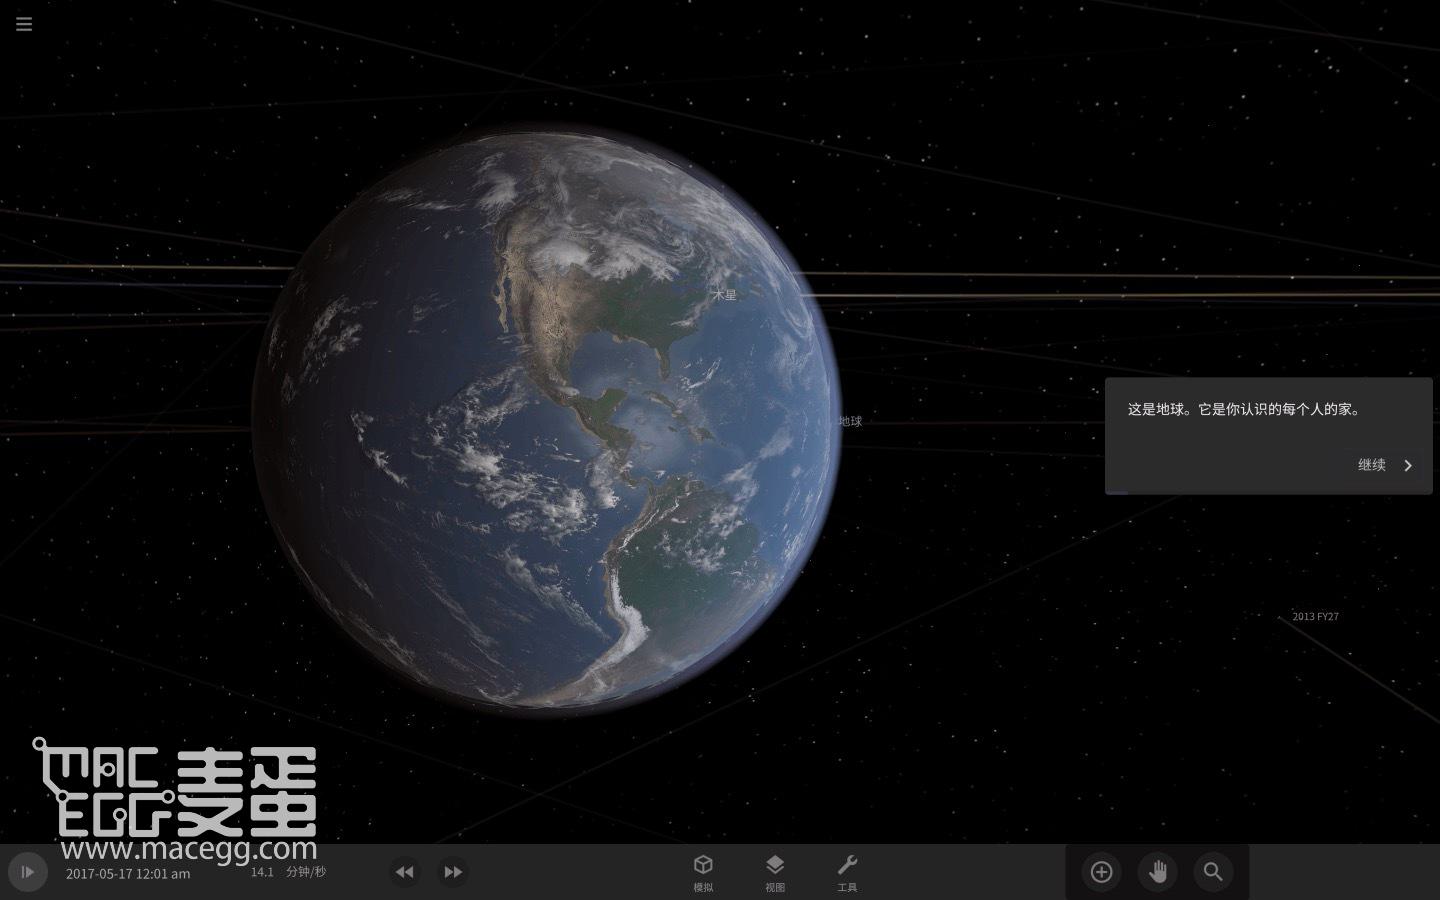Open the 模拟 simulation cube menu
The image size is (1440, 900).
703,872
